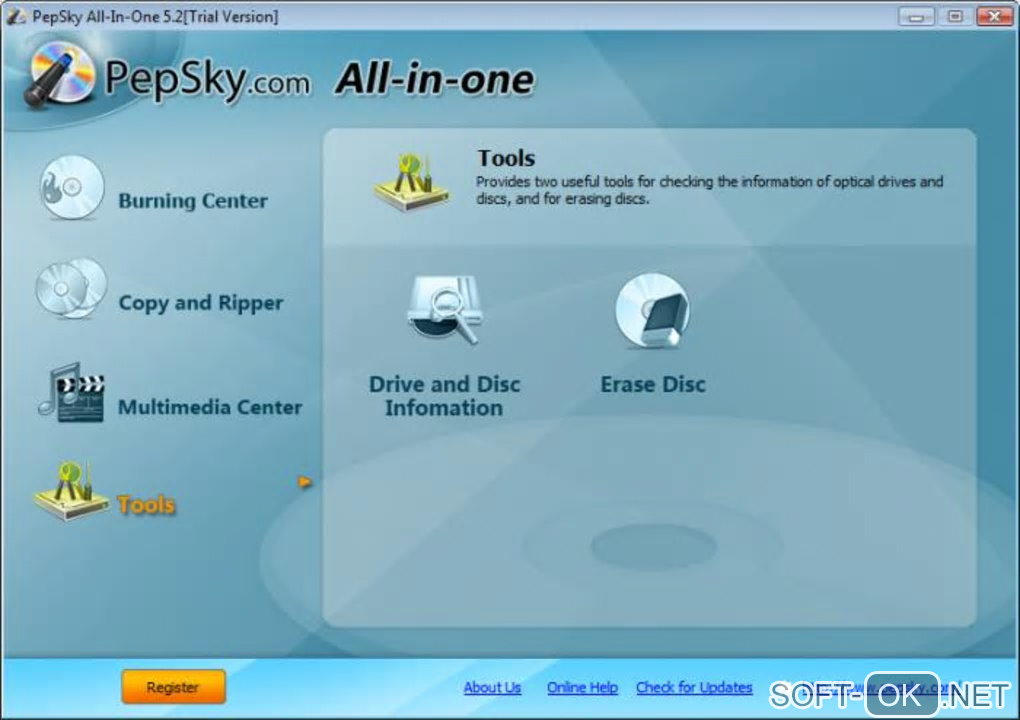Image resolution: width=1020 pixels, height=720 pixels.
Task: Select the Copy and Ripper discs icon
Action: pyautogui.click(x=72, y=289)
